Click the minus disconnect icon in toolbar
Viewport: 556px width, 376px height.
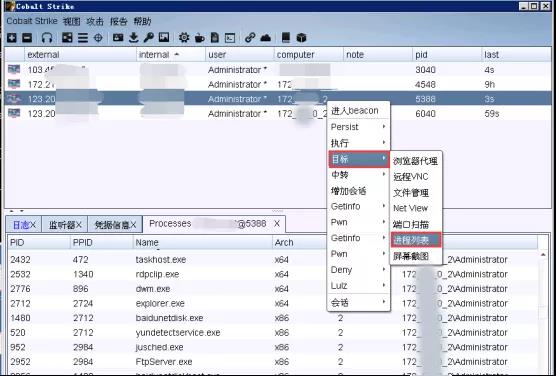point(27,38)
